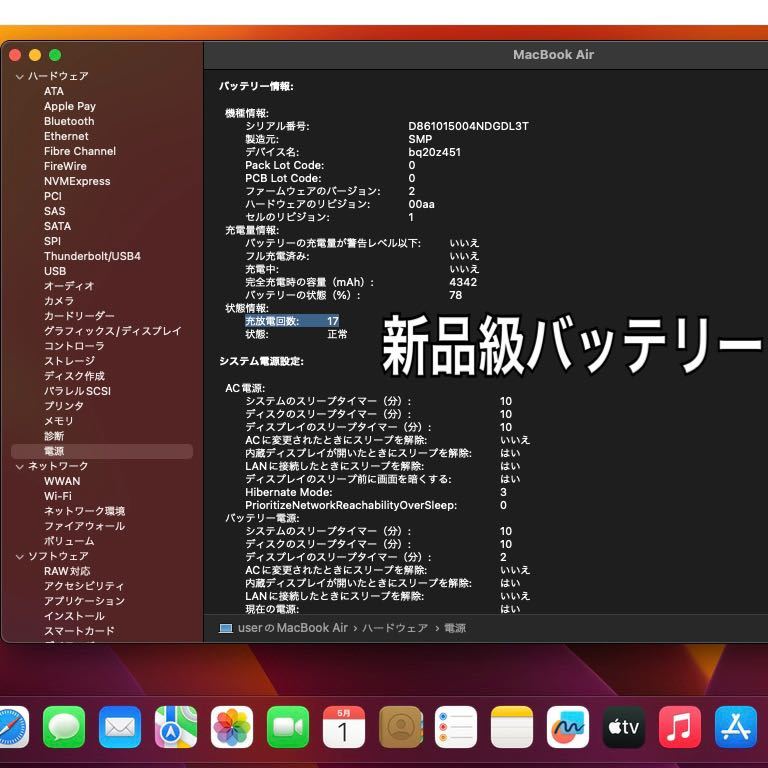Select ディスク作成 in the sidebar
Screen dimensions: 768x768
click(74, 376)
